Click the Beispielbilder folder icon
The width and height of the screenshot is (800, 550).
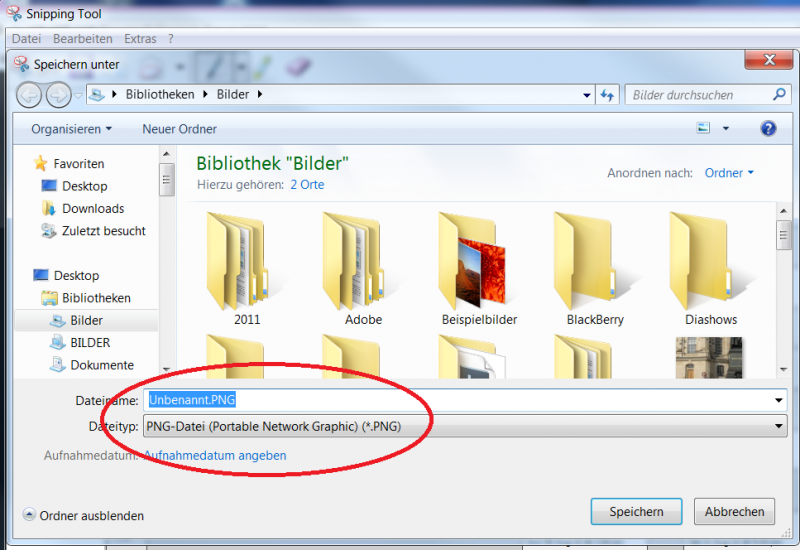pyautogui.click(x=472, y=261)
